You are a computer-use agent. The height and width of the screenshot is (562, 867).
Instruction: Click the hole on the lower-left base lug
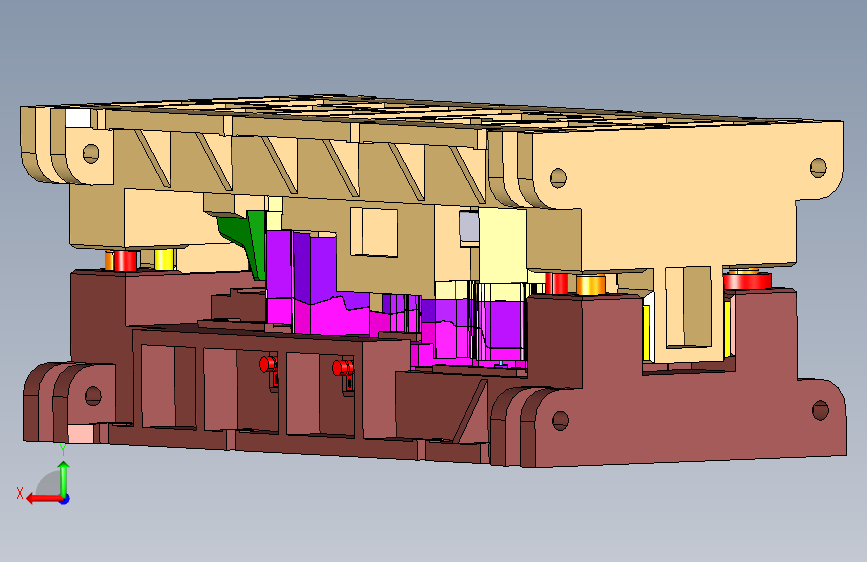[x=93, y=396]
